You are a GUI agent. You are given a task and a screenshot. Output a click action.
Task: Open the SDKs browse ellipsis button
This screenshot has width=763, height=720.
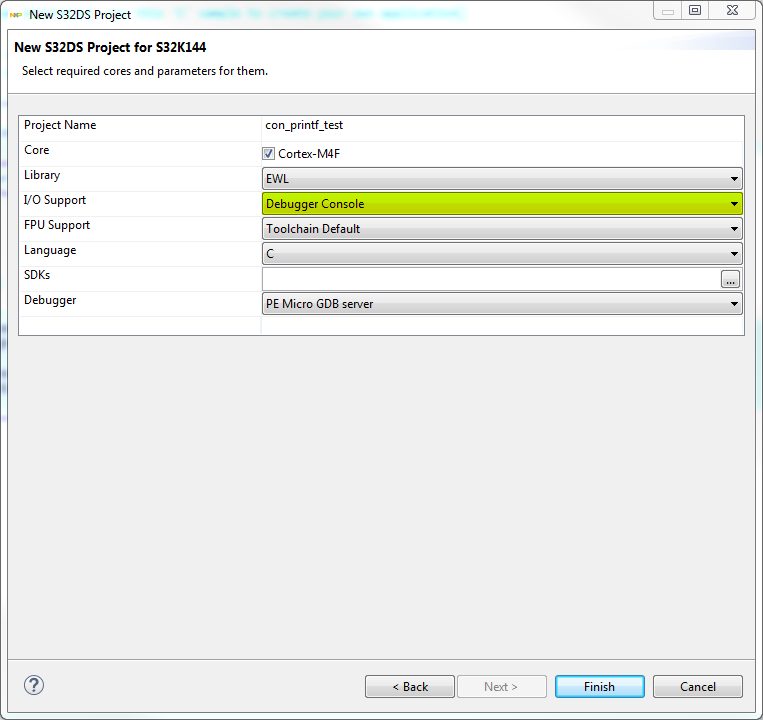(x=730, y=279)
